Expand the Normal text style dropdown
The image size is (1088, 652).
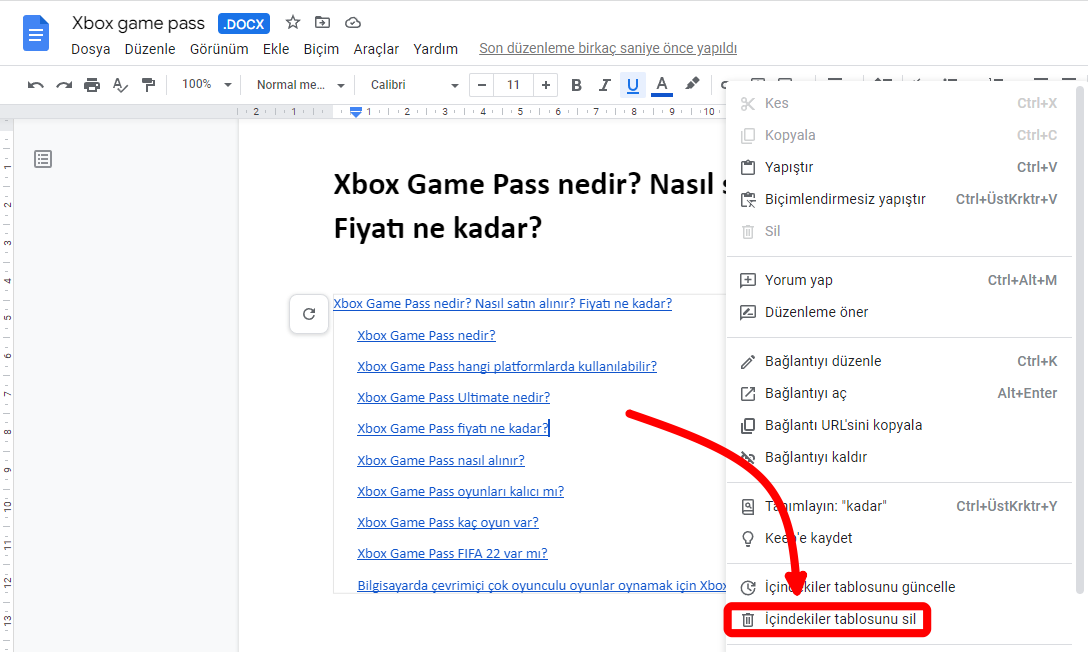300,85
